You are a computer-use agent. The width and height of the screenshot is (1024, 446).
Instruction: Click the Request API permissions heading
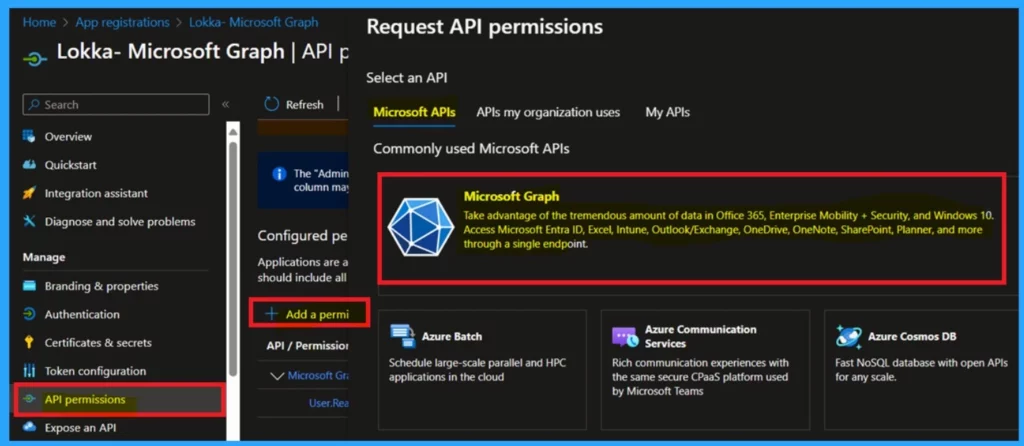point(485,27)
